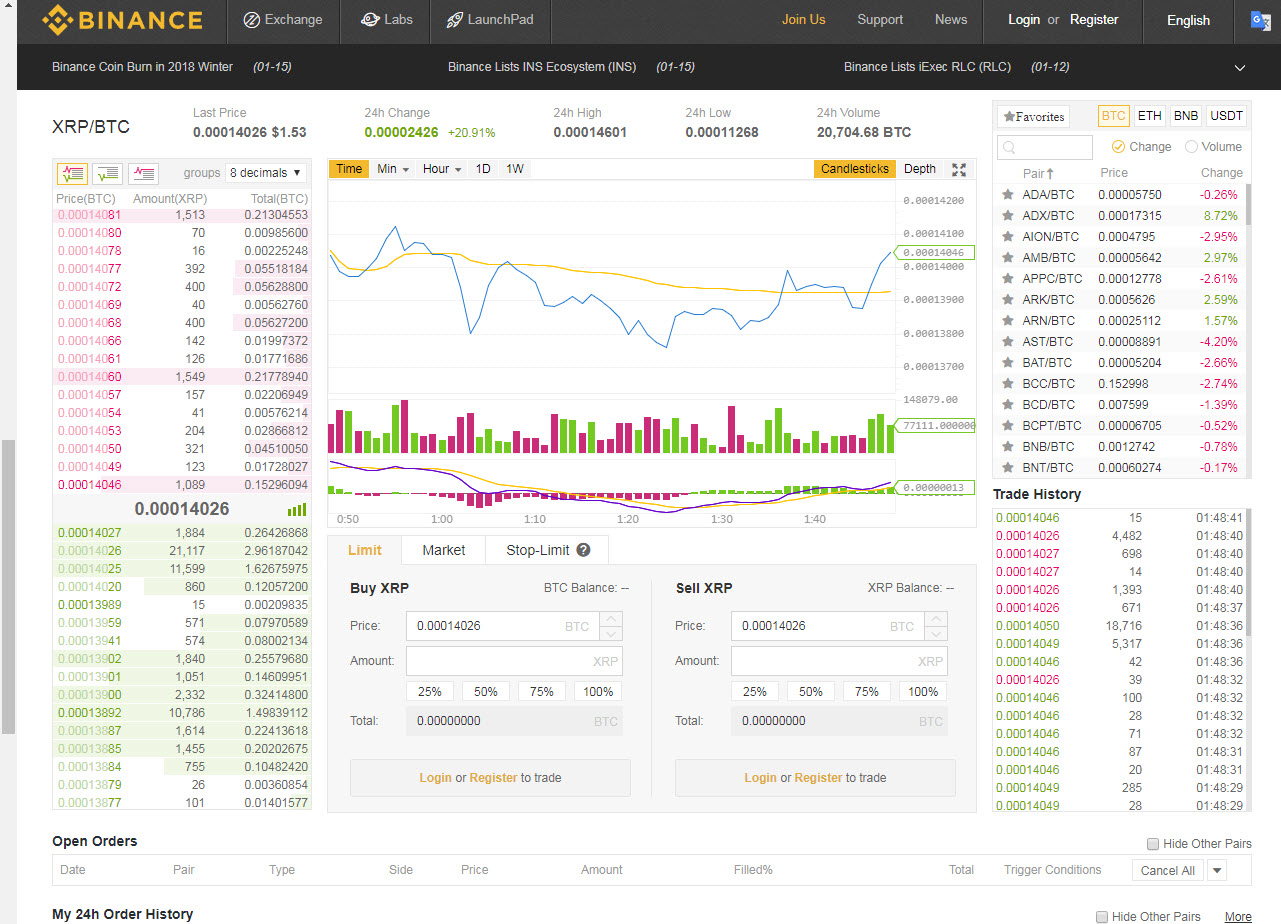Select the 1W chart interval
Viewport: 1281px width, 924px height.
515,169
